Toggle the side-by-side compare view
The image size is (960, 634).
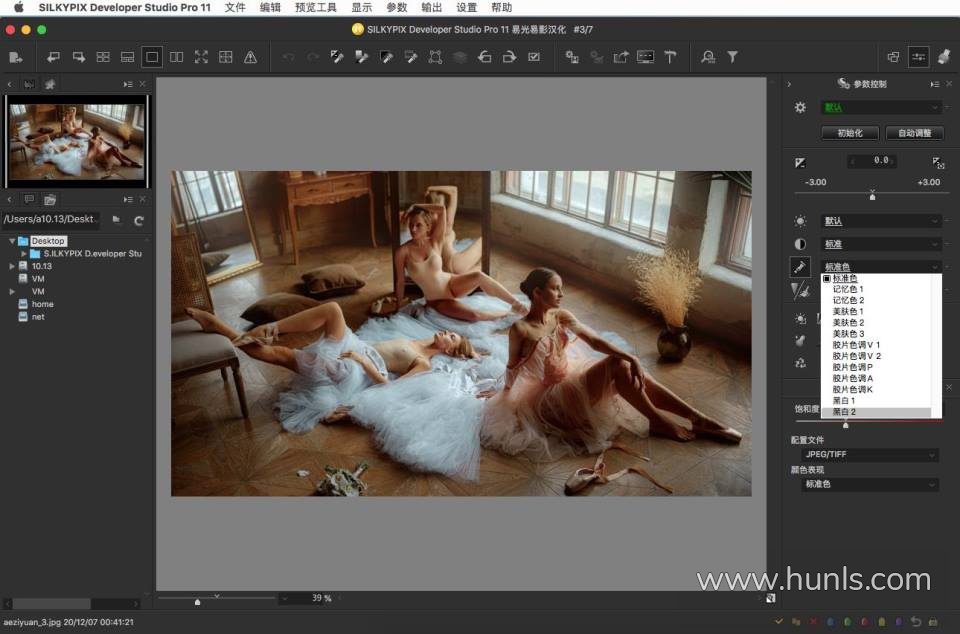tap(177, 57)
